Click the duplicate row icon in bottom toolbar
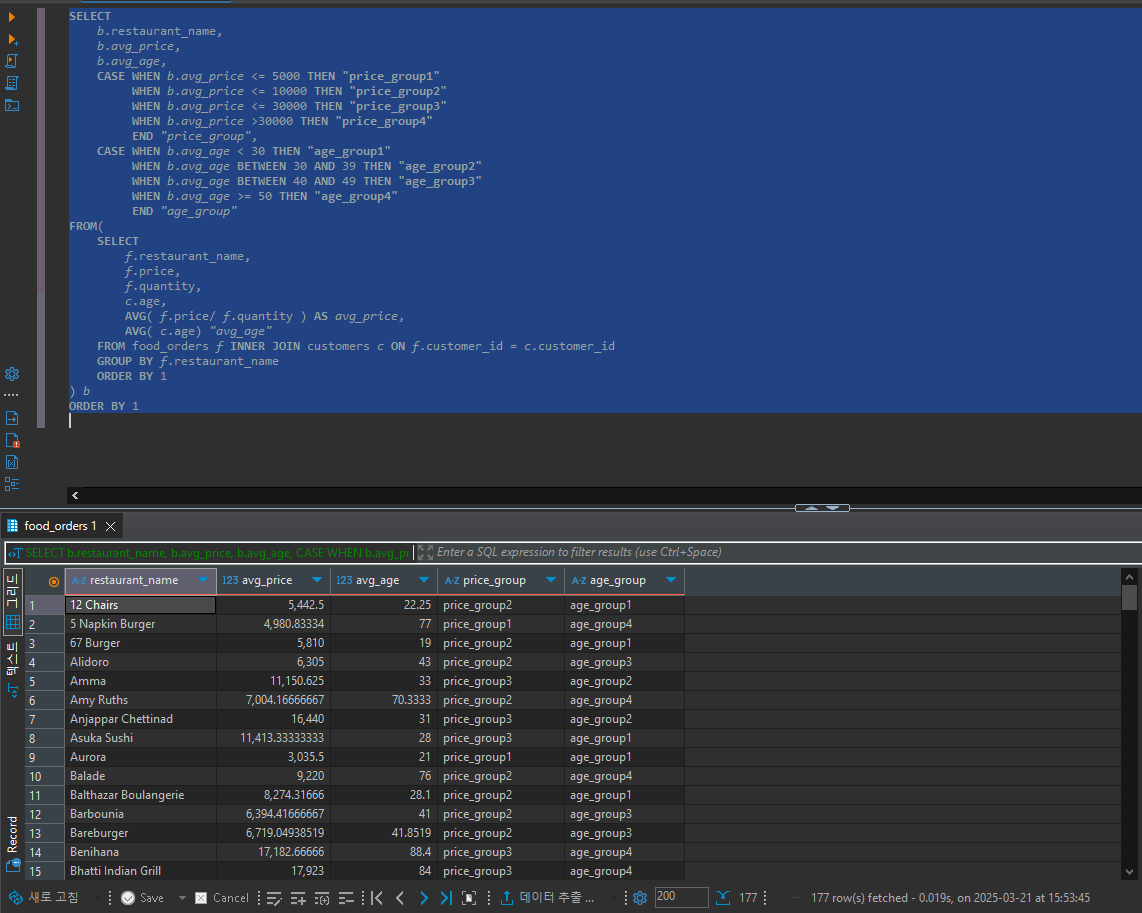The image size is (1142, 913). [322, 898]
